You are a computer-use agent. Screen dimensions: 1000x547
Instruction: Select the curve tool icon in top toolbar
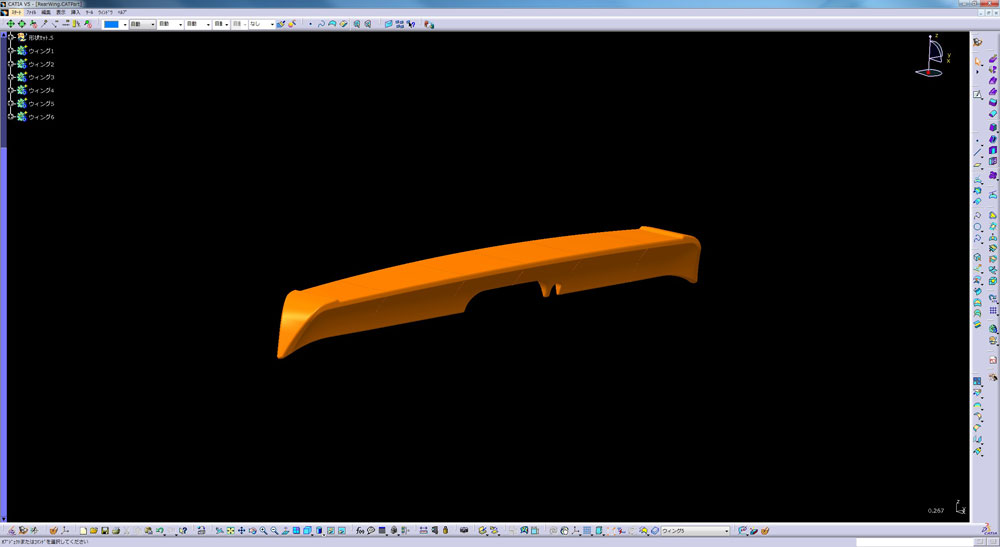[x=321, y=24]
